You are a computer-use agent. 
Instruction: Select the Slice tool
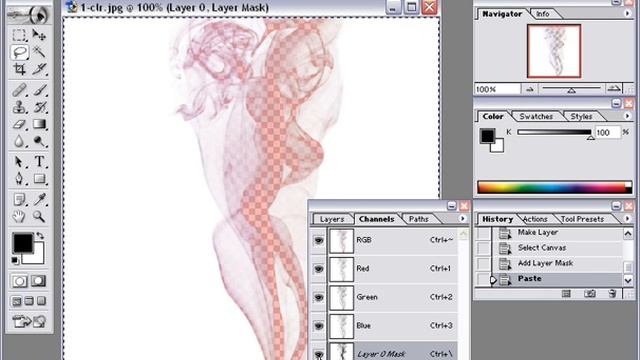[39, 69]
